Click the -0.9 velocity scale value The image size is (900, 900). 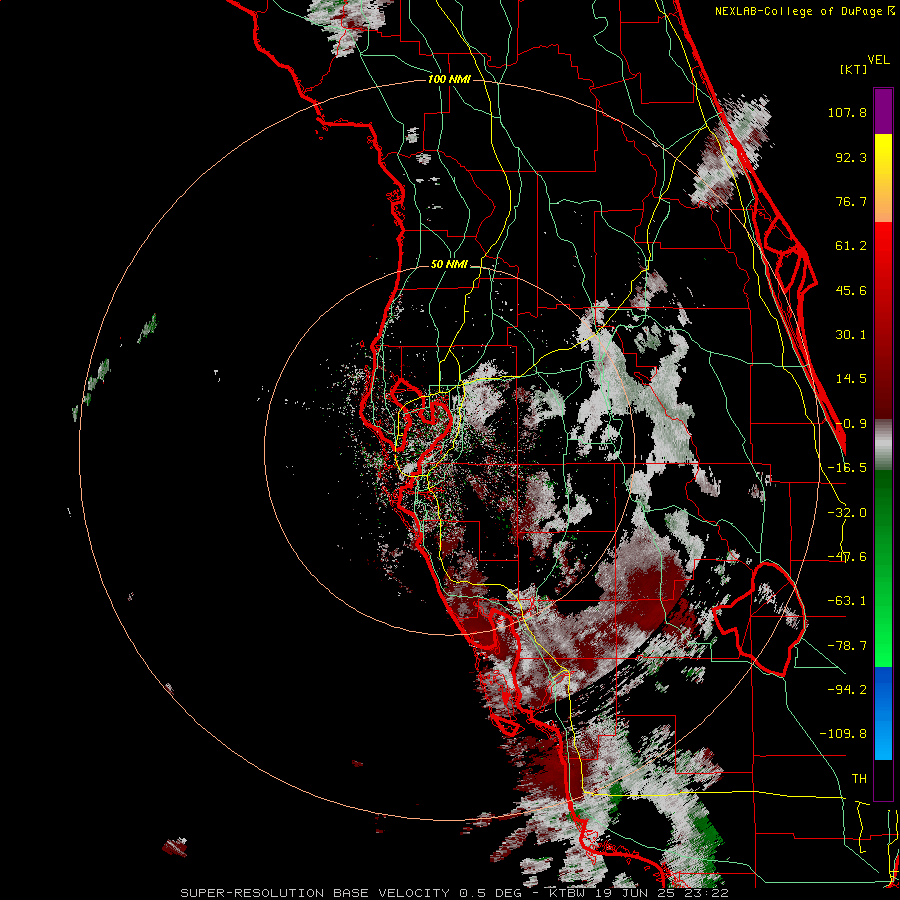pyautogui.click(x=851, y=424)
